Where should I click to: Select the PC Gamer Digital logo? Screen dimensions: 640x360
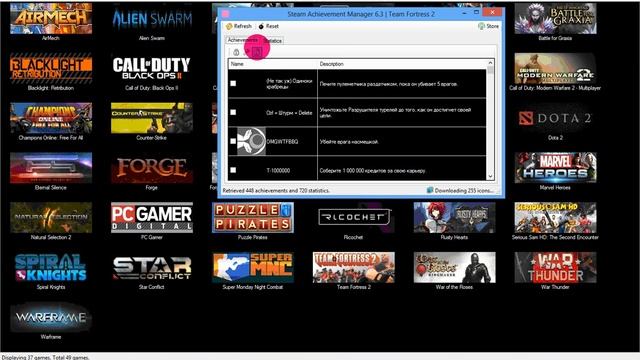click(152, 218)
